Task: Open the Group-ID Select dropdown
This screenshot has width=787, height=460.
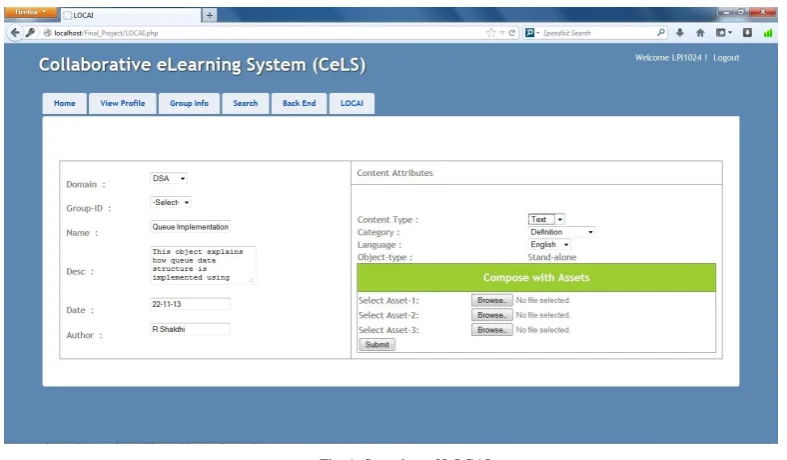Action: 171,202
